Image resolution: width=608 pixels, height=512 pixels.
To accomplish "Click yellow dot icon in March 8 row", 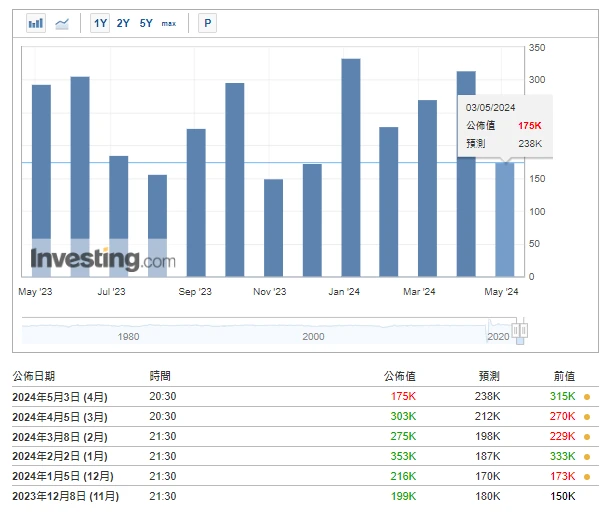I will [x=587, y=436].
